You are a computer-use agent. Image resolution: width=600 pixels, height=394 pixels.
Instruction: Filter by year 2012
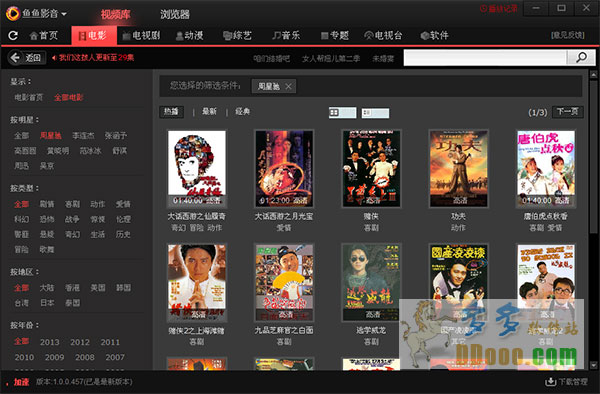pos(80,342)
